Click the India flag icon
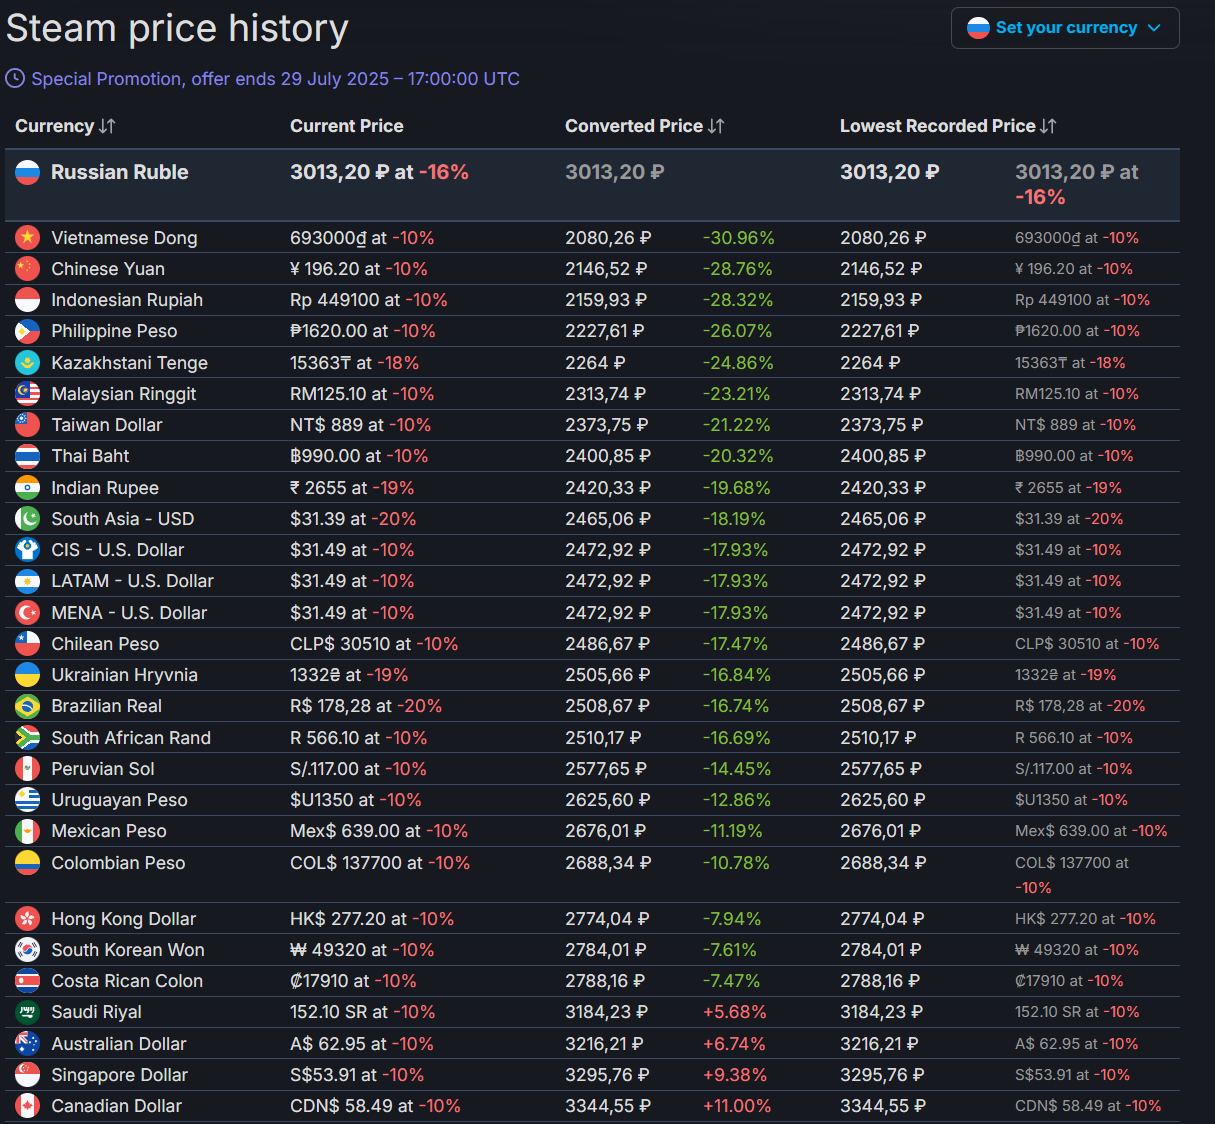The image size is (1215, 1124). coord(28,487)
